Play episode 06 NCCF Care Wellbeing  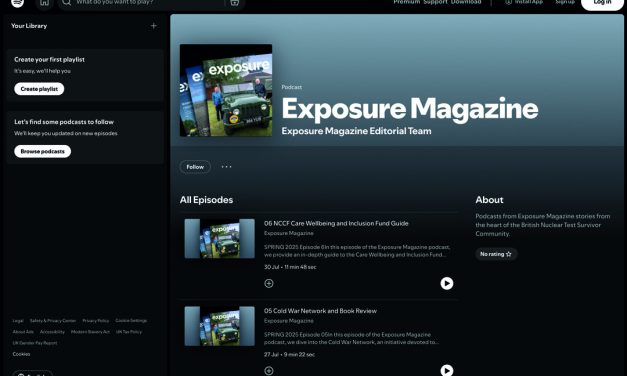(x=447, y=283)
